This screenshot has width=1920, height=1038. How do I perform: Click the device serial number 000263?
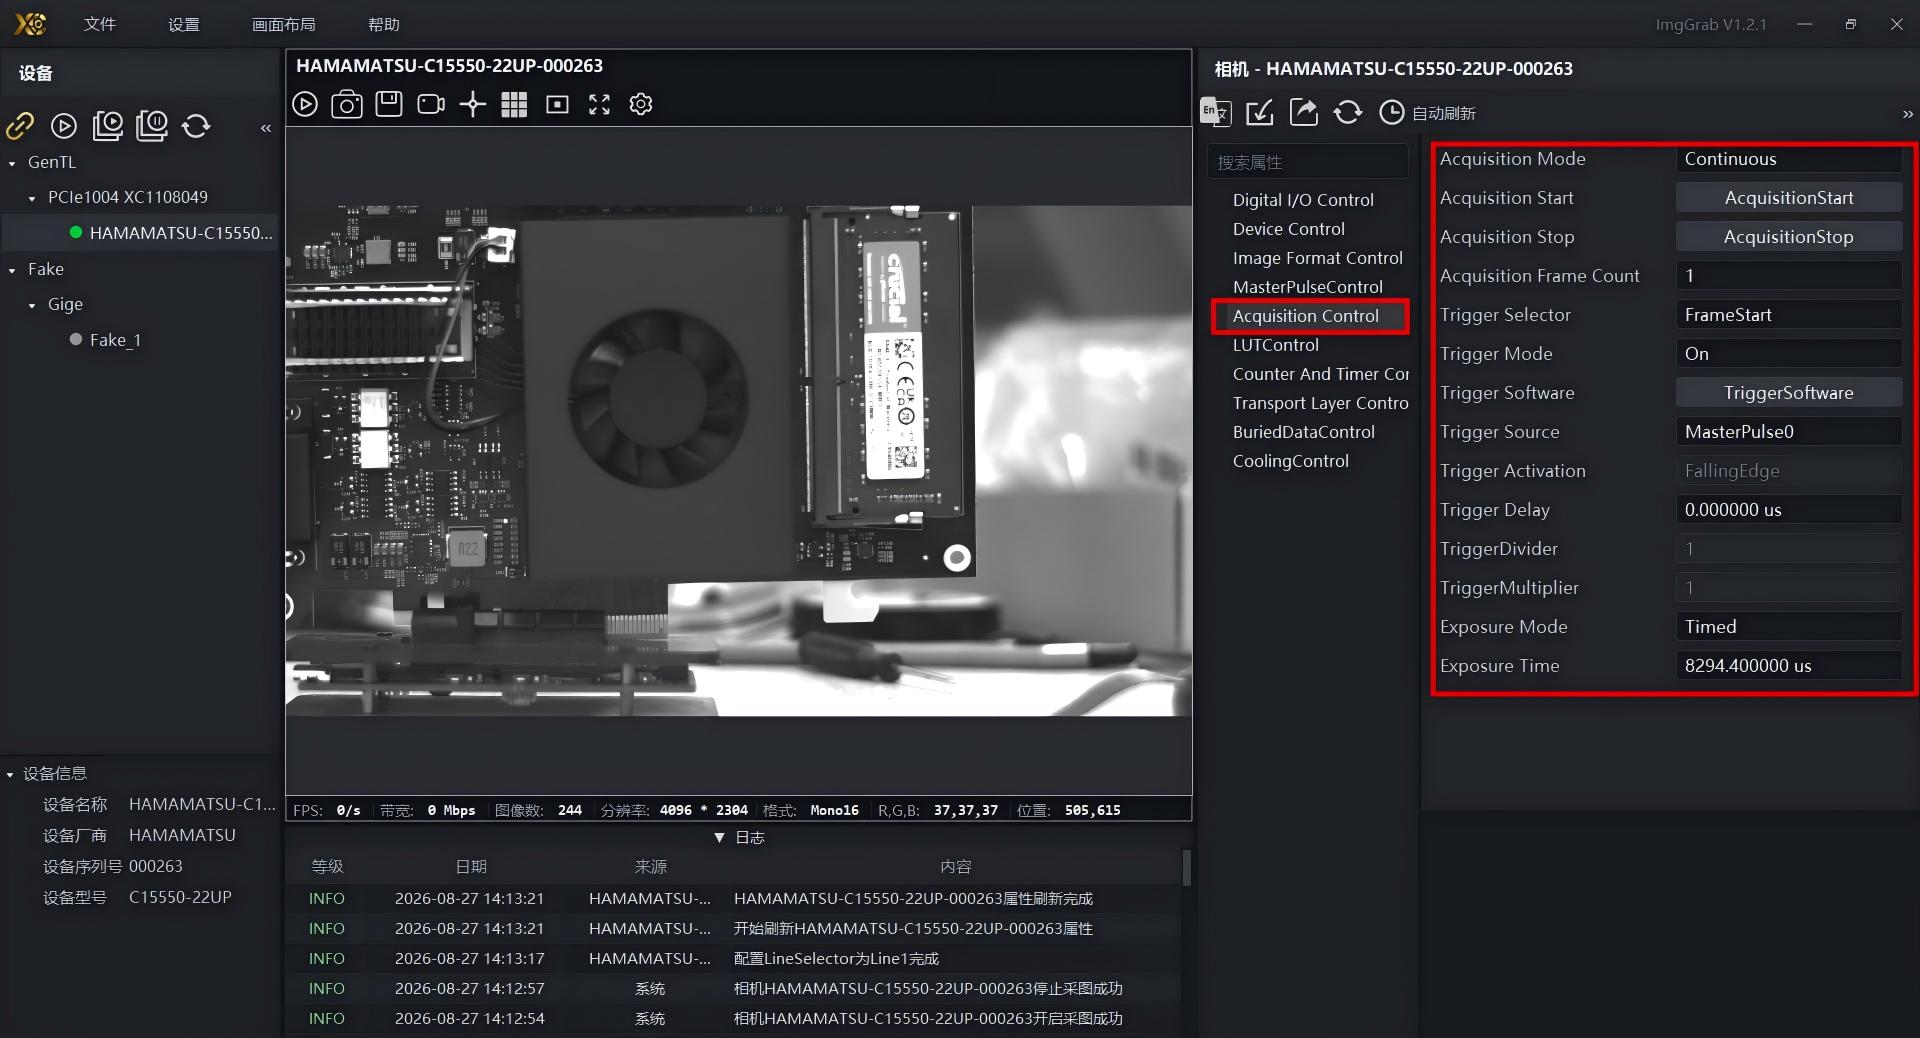tap(156, 867)
